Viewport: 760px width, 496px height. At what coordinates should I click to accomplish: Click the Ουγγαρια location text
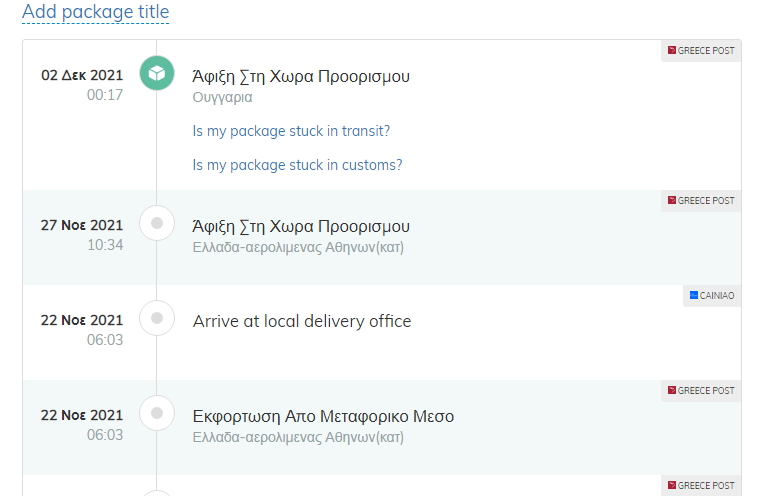222,97
